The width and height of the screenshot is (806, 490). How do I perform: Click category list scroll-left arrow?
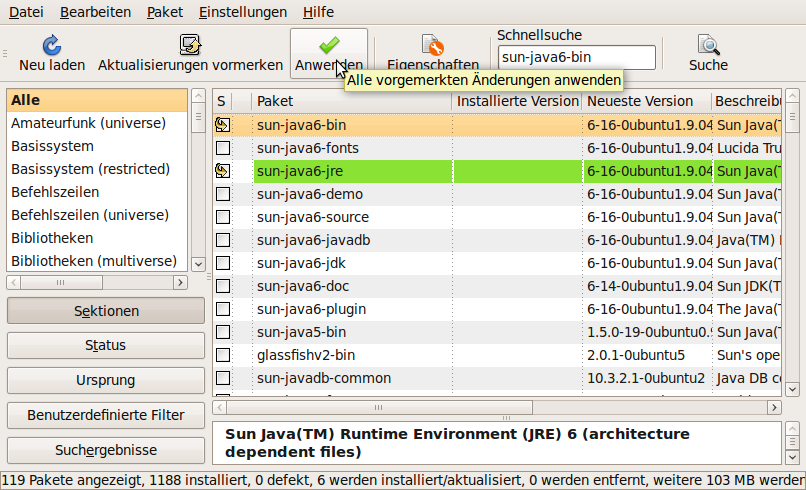(x=14, y=282)
